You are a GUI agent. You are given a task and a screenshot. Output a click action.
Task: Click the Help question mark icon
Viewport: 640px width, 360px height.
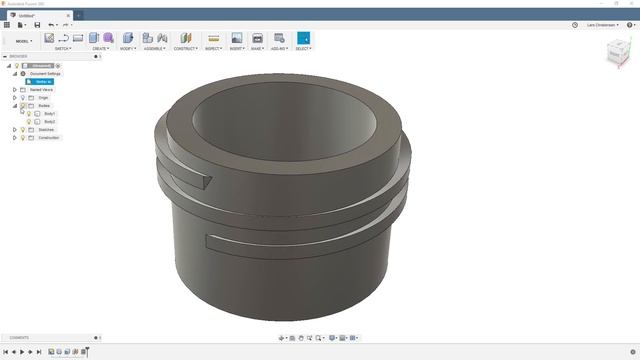(x=629, y=25)
